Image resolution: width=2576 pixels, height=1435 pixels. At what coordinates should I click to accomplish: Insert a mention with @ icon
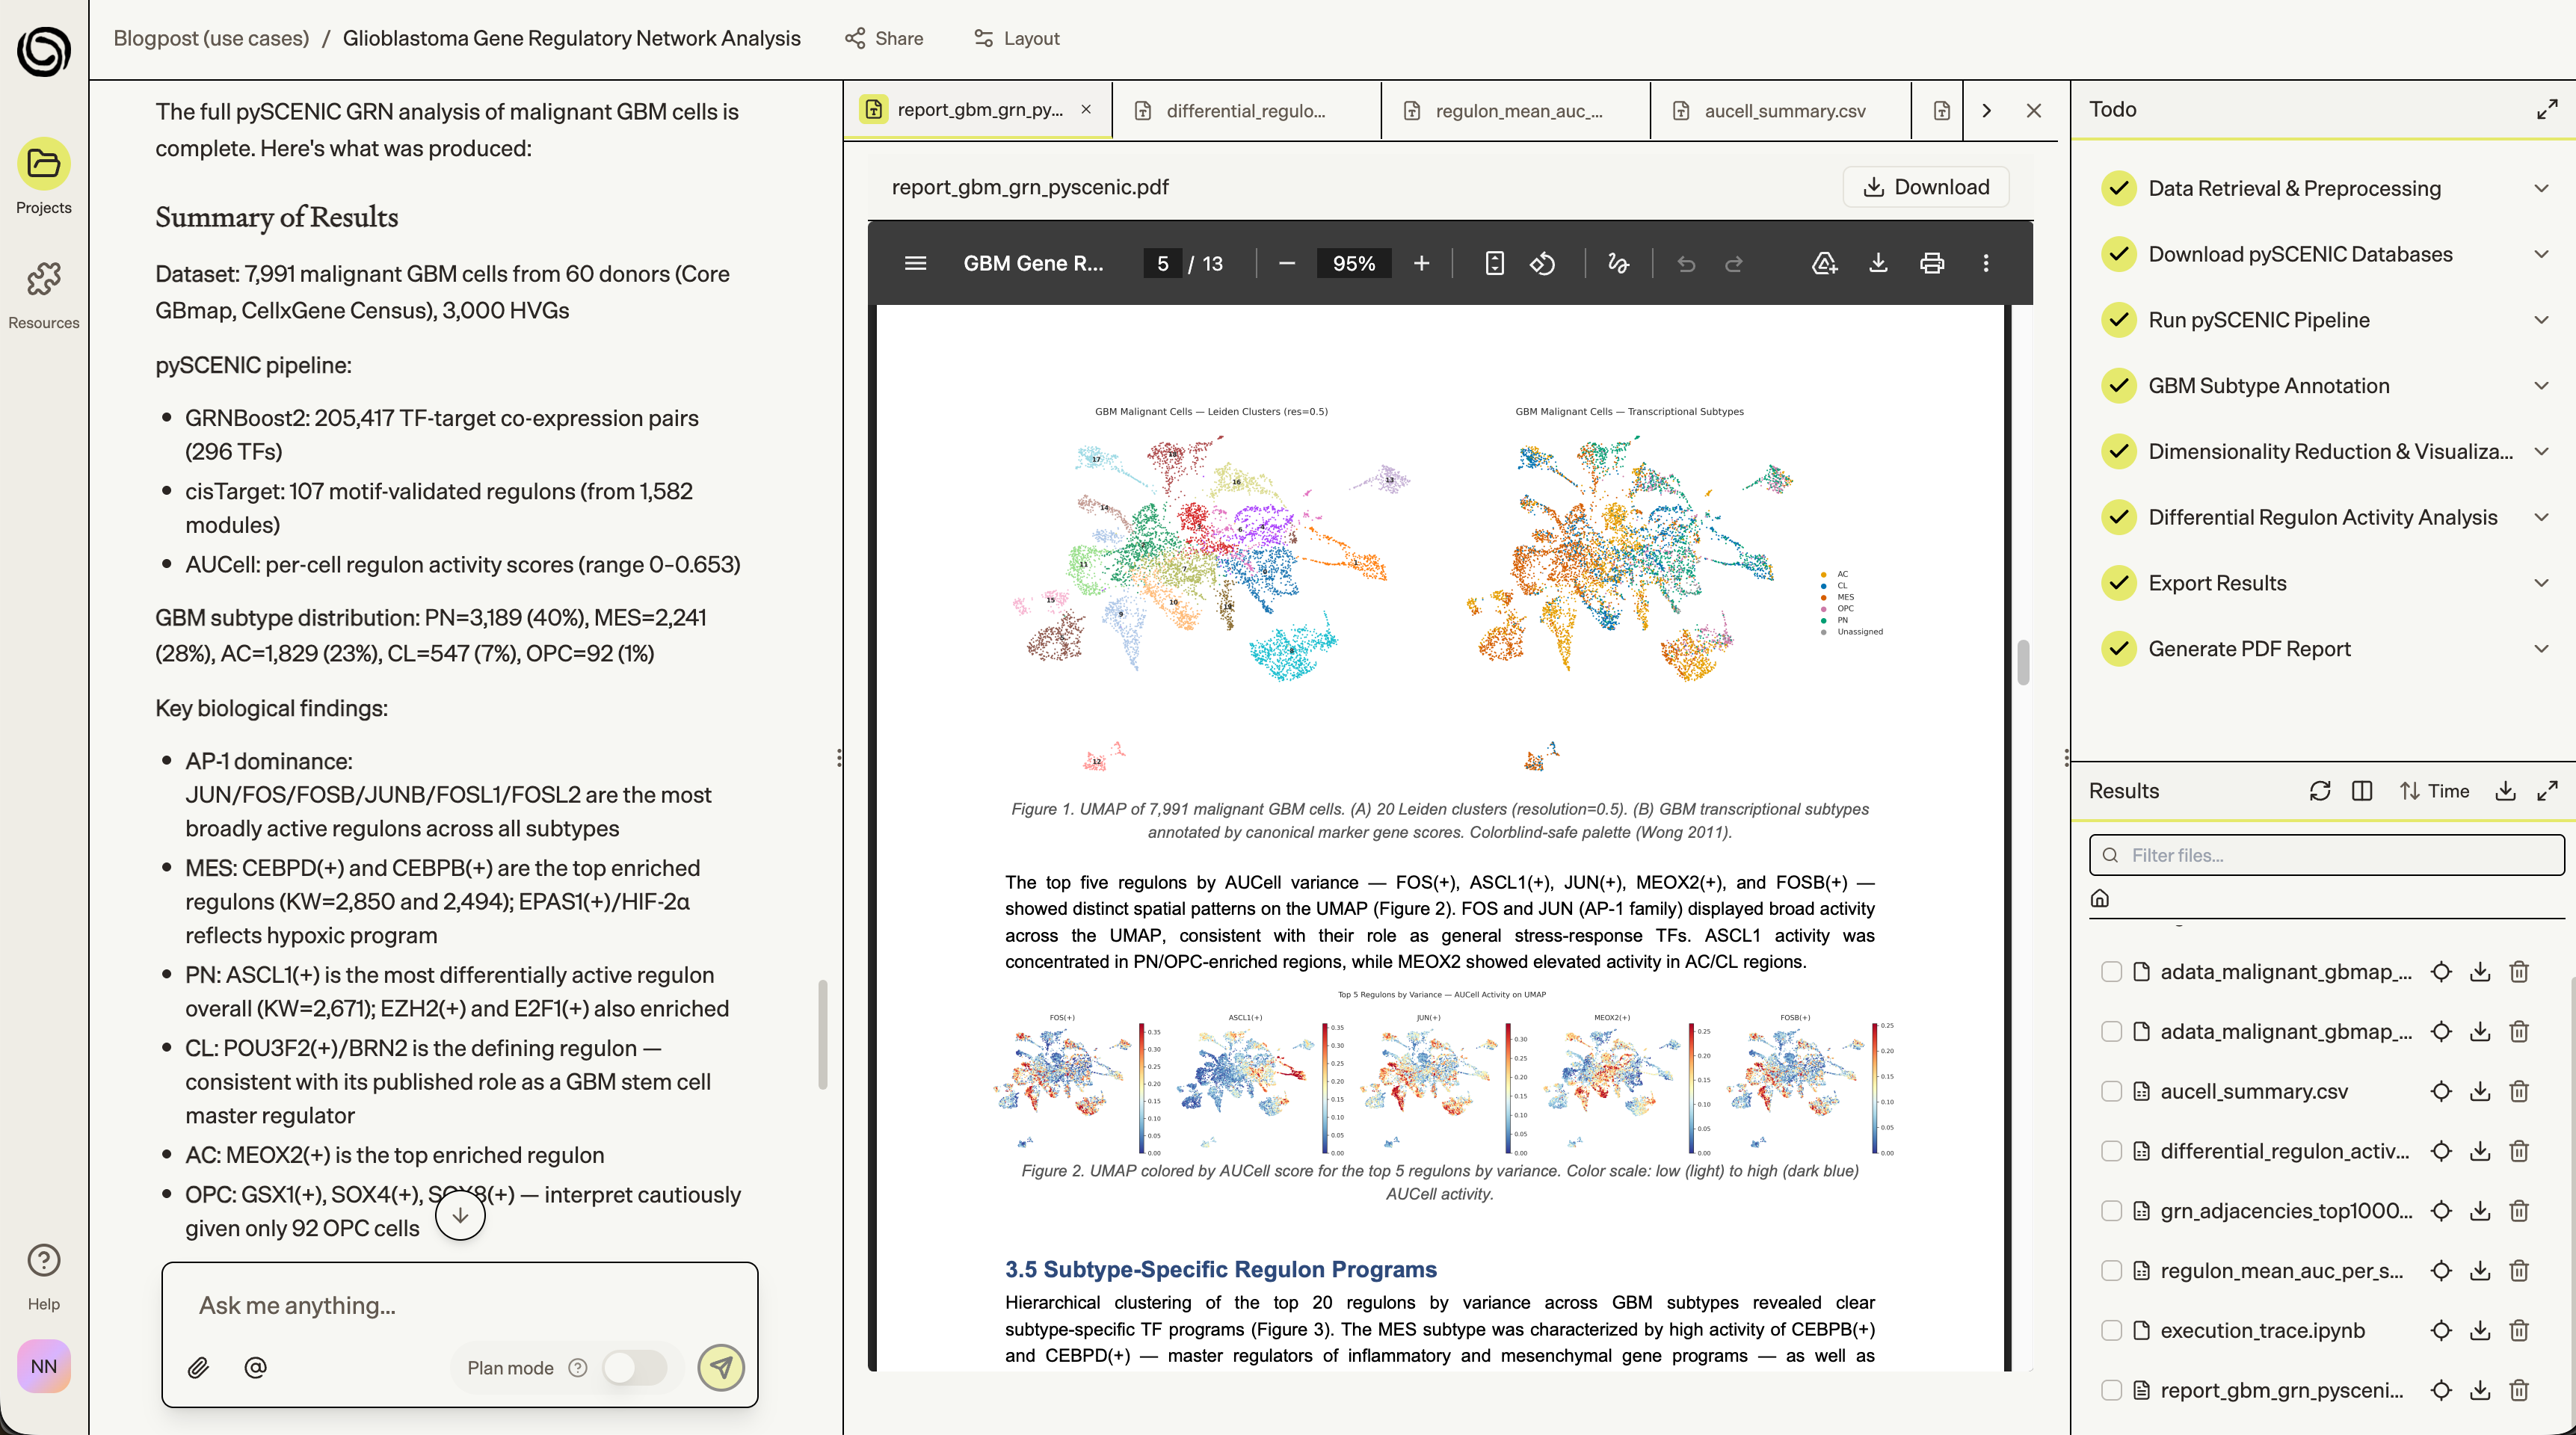(255, 1367)
